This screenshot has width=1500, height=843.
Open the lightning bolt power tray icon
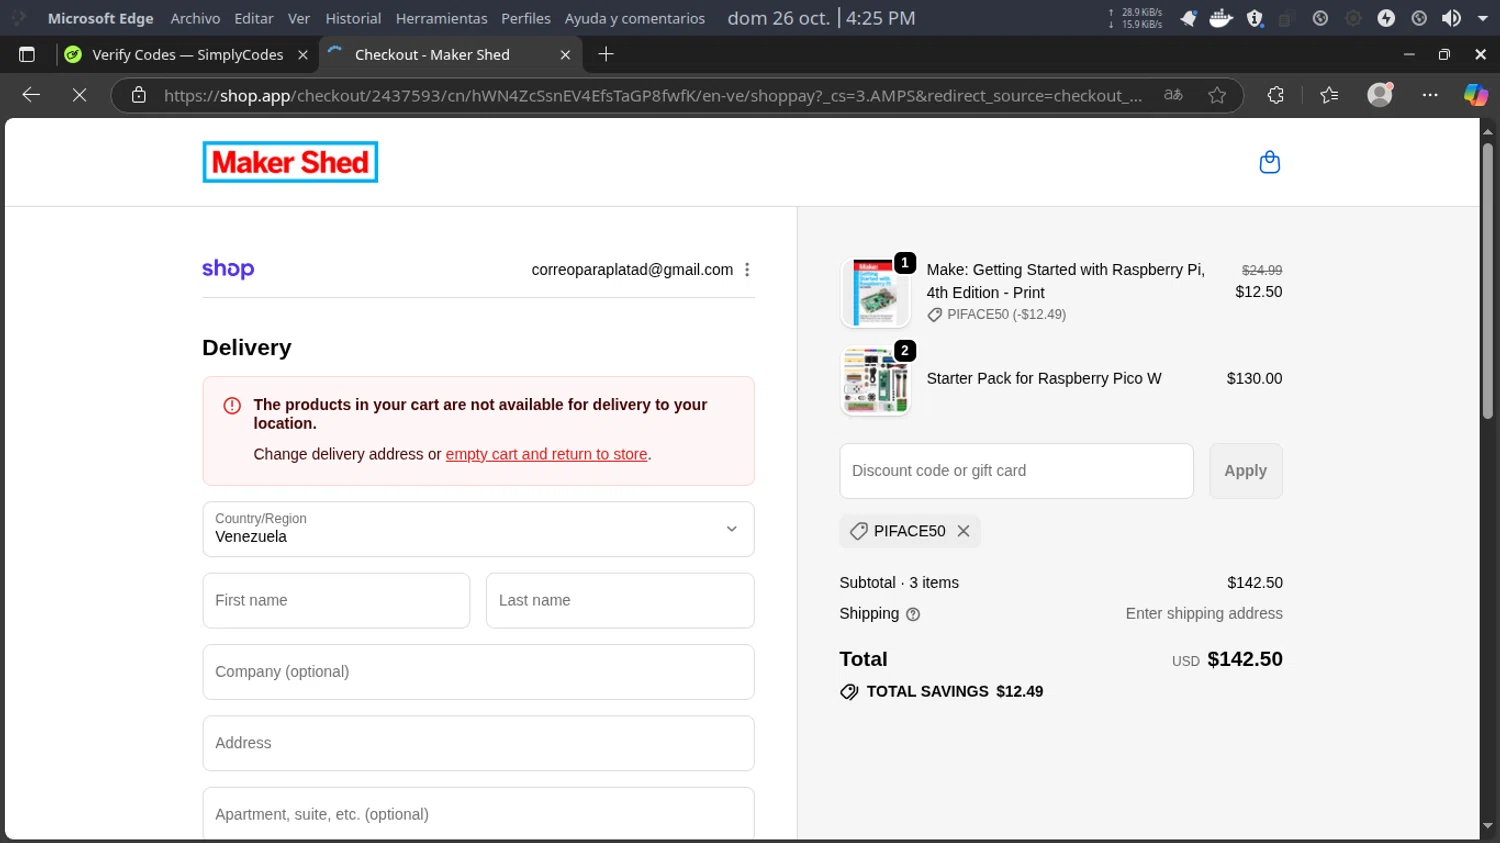[x=1386, y=18]
